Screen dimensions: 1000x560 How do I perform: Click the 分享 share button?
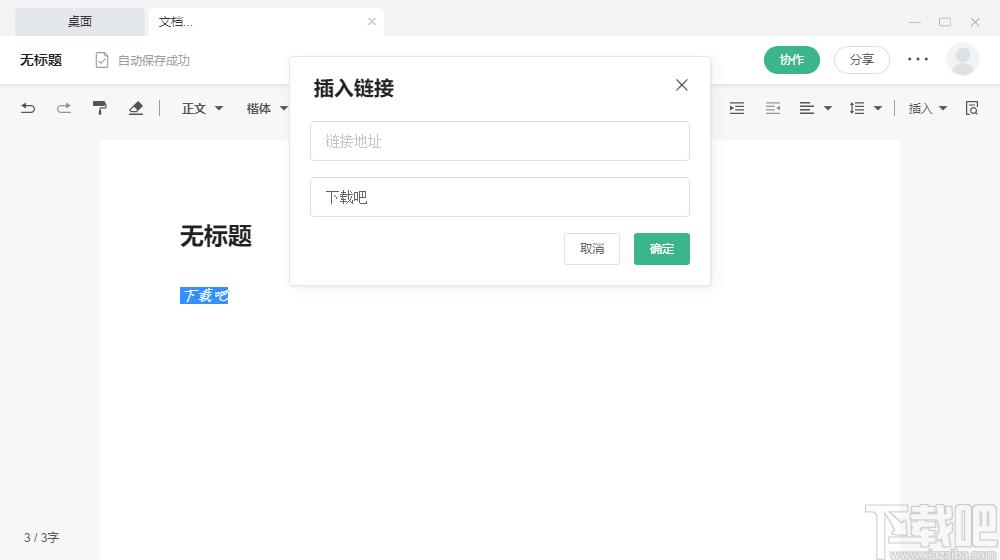tap(862, 60)
